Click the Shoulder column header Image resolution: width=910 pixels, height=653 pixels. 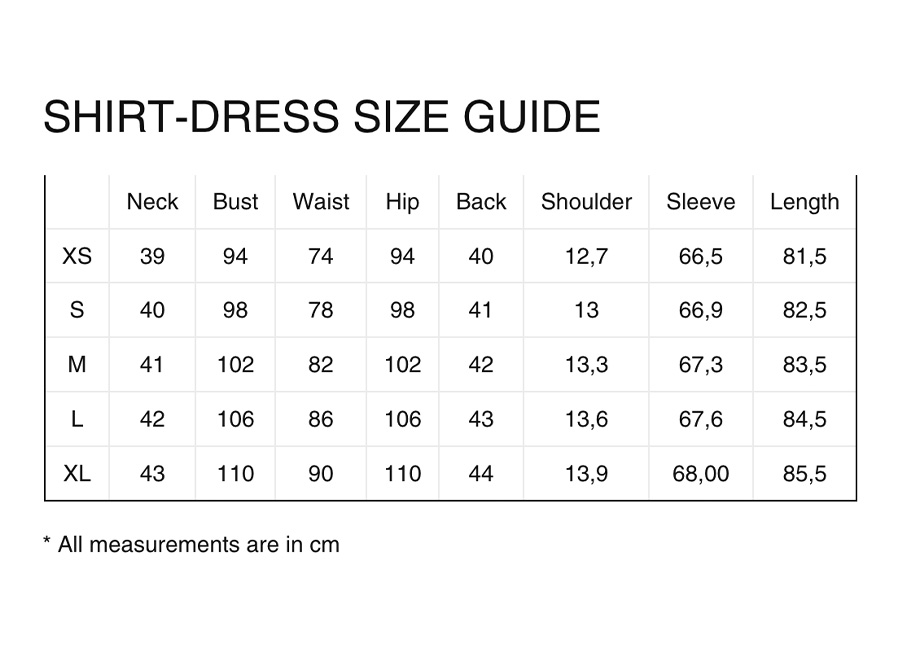point(586,202)
